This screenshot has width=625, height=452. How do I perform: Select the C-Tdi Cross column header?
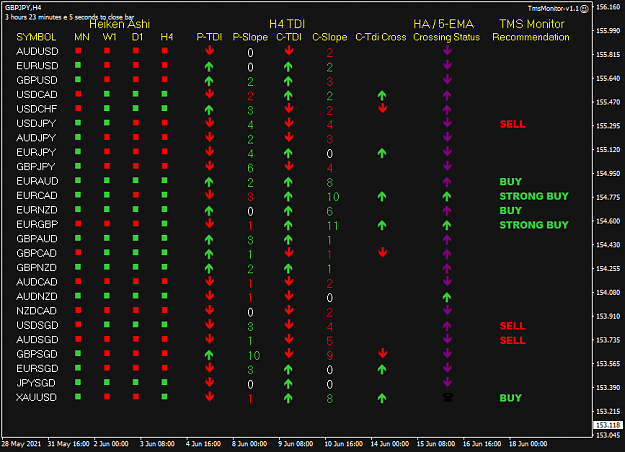381,37
